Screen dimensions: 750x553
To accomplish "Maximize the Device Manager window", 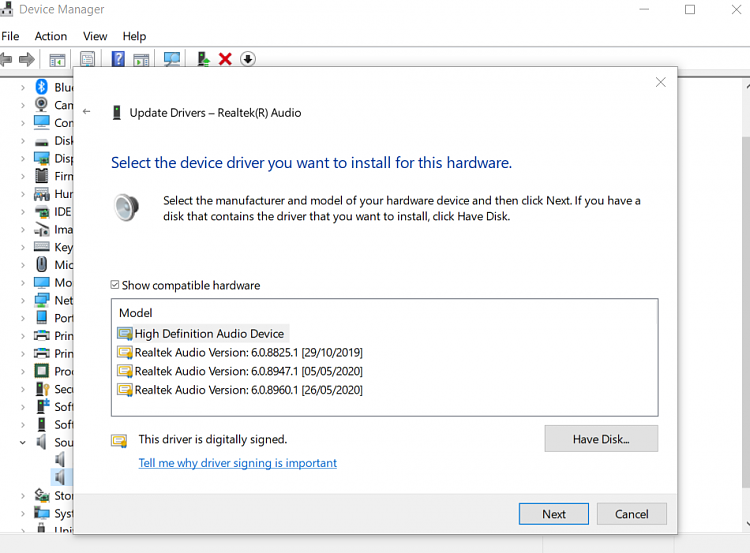I will pyautogui.click(x=690, y=10).
